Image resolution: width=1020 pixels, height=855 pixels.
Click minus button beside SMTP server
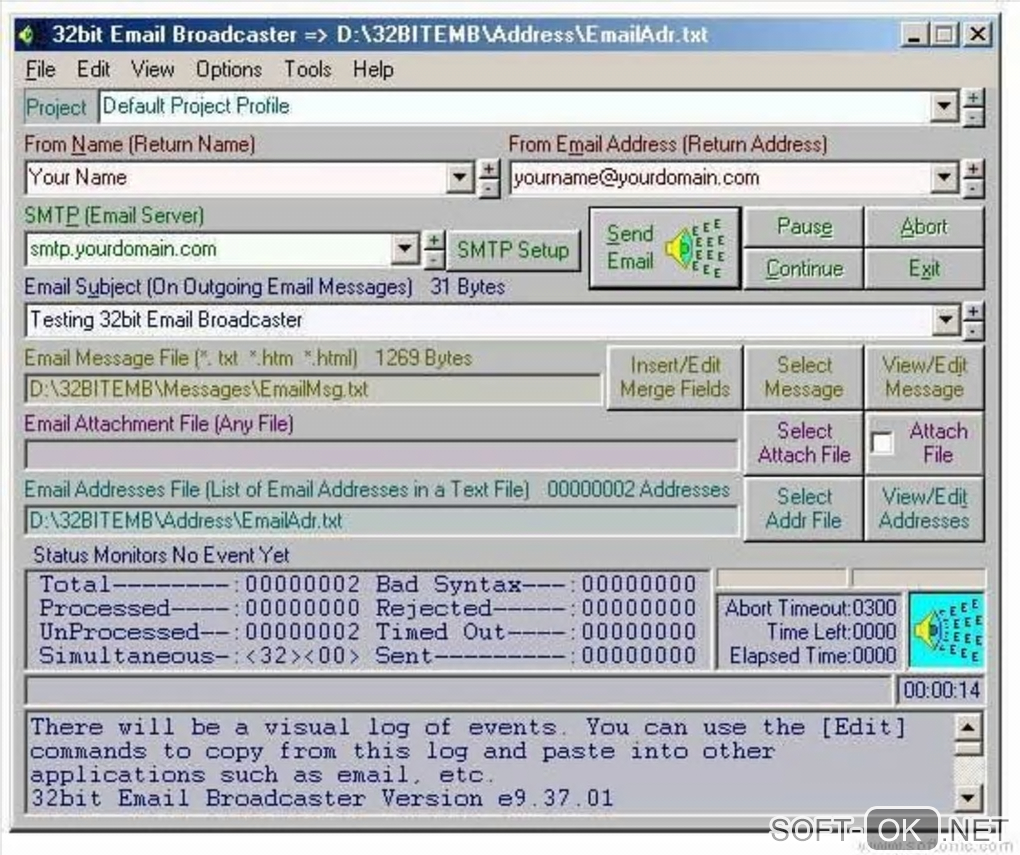click(x=434, y=259)
